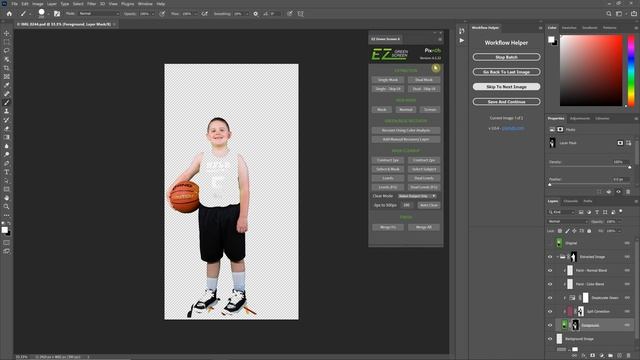This screenshot has height=360, width=640.
Task: Open the brush preset picker arrow
Action: click(48, 13)
